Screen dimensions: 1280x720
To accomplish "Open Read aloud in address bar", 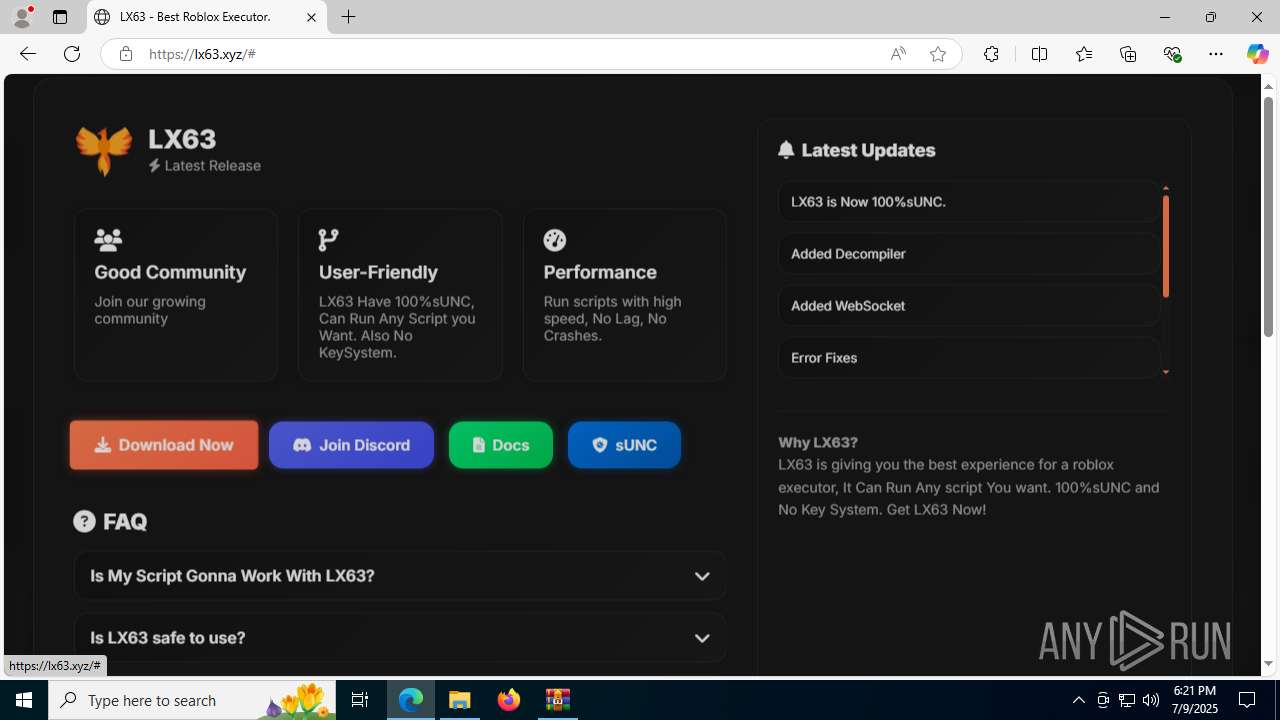I will (898, 54).
